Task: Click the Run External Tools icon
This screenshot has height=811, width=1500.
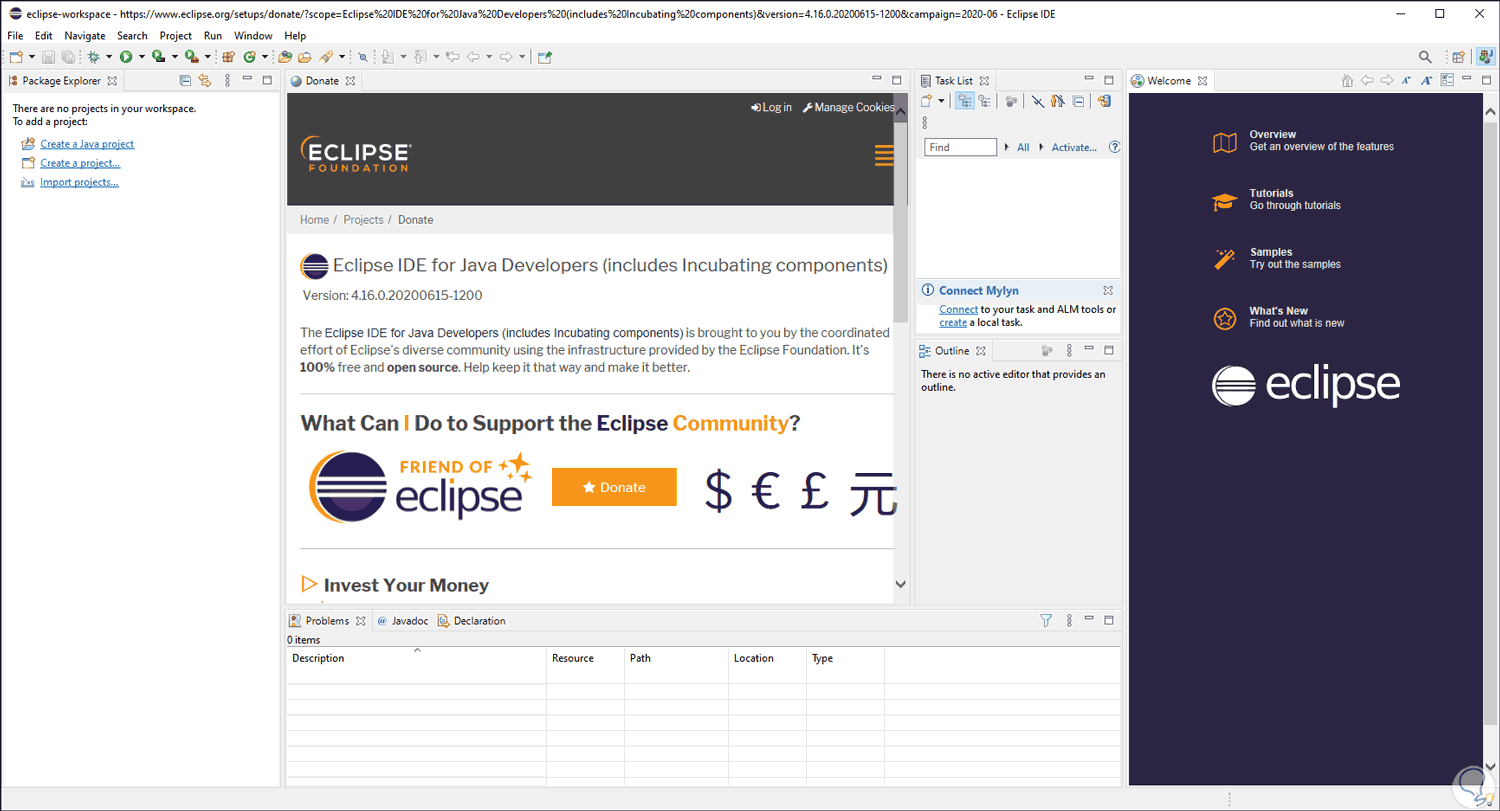Action: (191, 57)
